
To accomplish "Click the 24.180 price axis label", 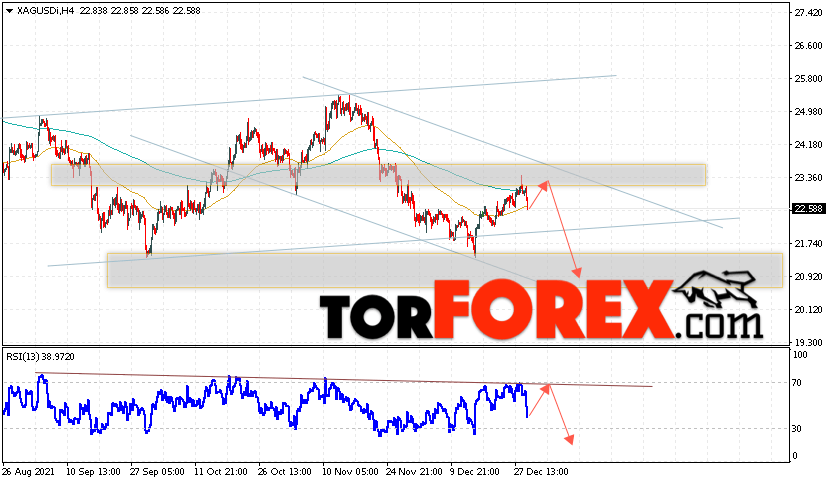I will pyautogui.click(x=808, y=145).
